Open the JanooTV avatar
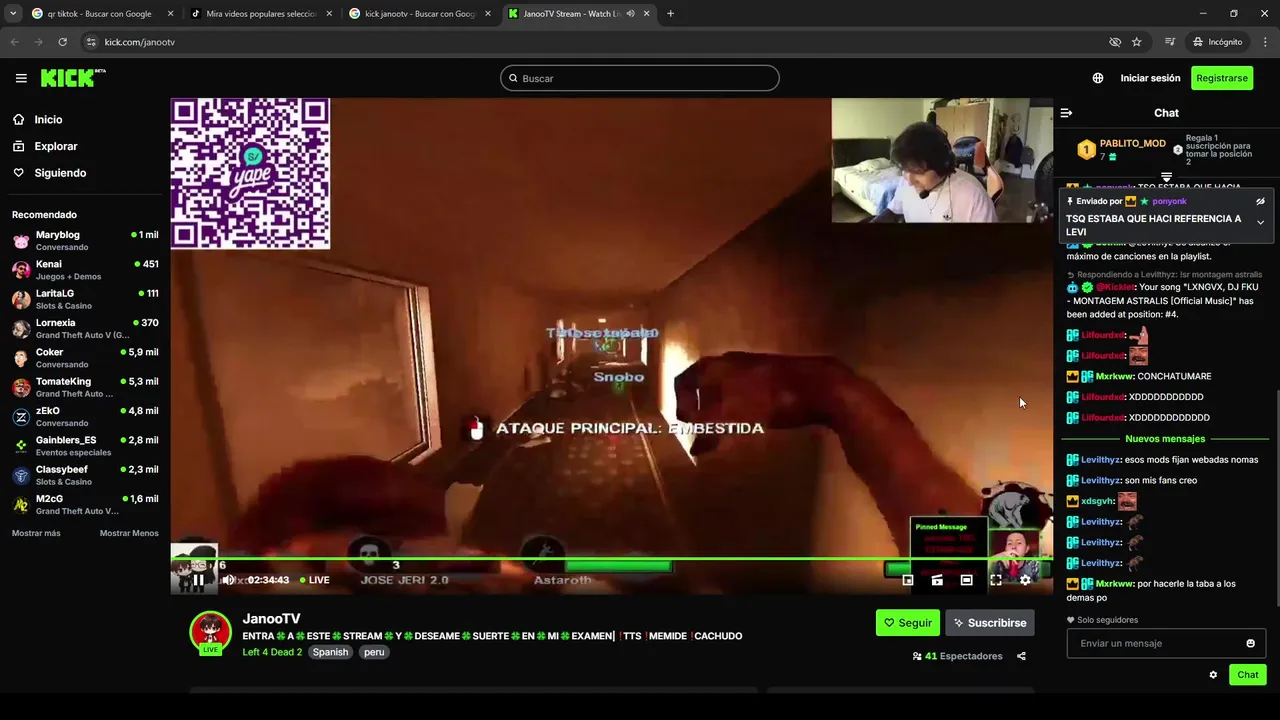 click(x=211, y=631)
